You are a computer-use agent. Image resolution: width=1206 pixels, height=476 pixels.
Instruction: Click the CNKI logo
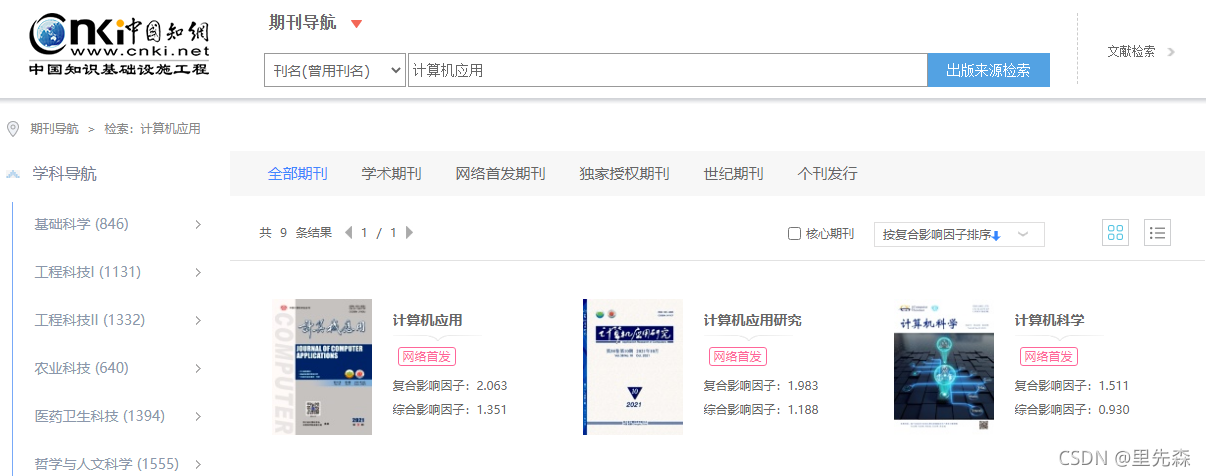point(120,45)
